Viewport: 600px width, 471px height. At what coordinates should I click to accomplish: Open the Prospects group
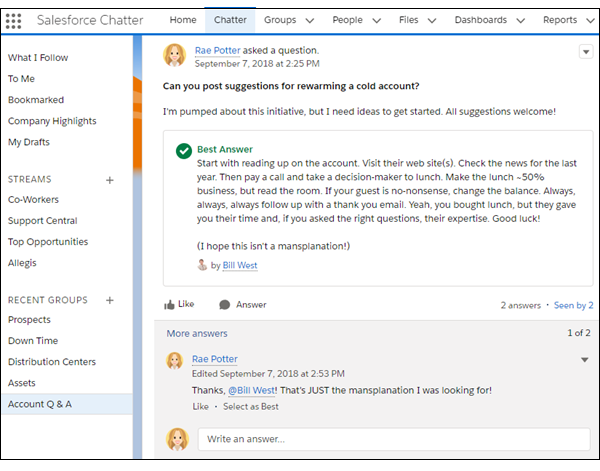pyautogui.click(x=29, y=320)
